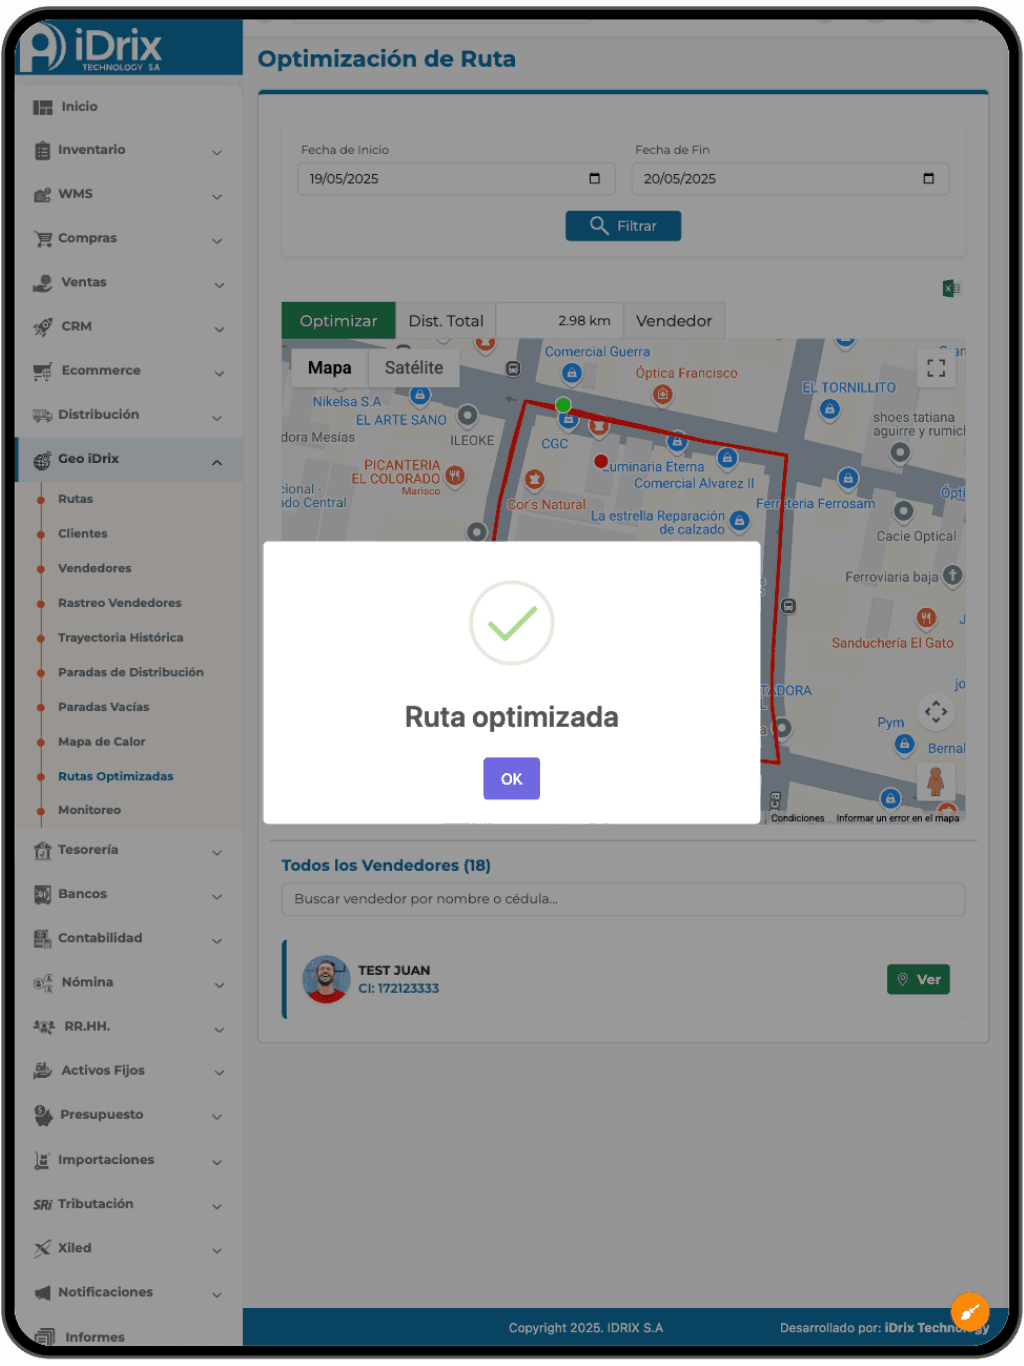Switch the map back to Mapa view
Viewport: 1024px width, 1366px height.
click(x=329, y=367)
